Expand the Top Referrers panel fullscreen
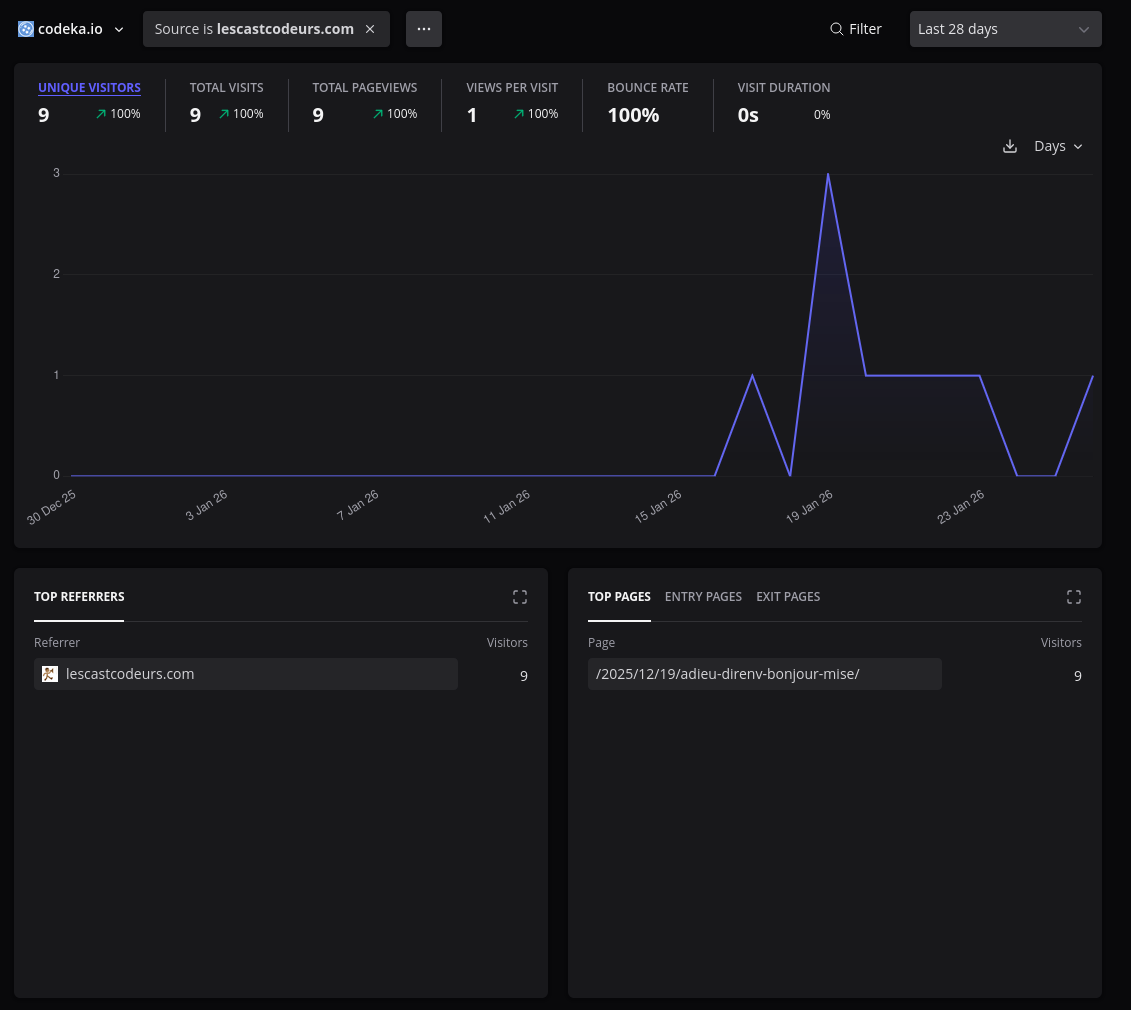Screen dimensions: 1131x1010 tap(520, 597)
